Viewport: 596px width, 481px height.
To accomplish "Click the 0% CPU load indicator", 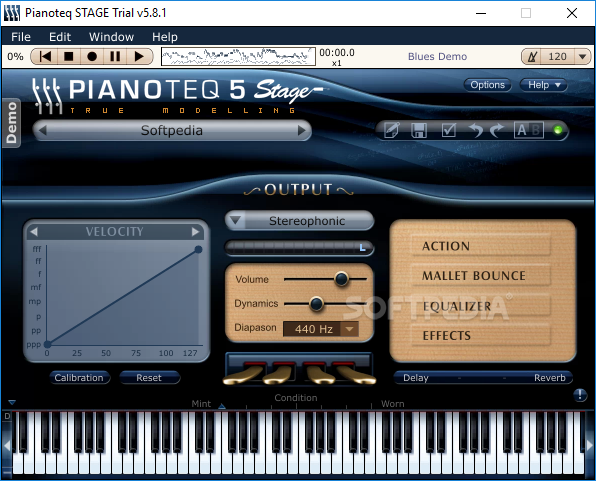I will click(15, 57).
